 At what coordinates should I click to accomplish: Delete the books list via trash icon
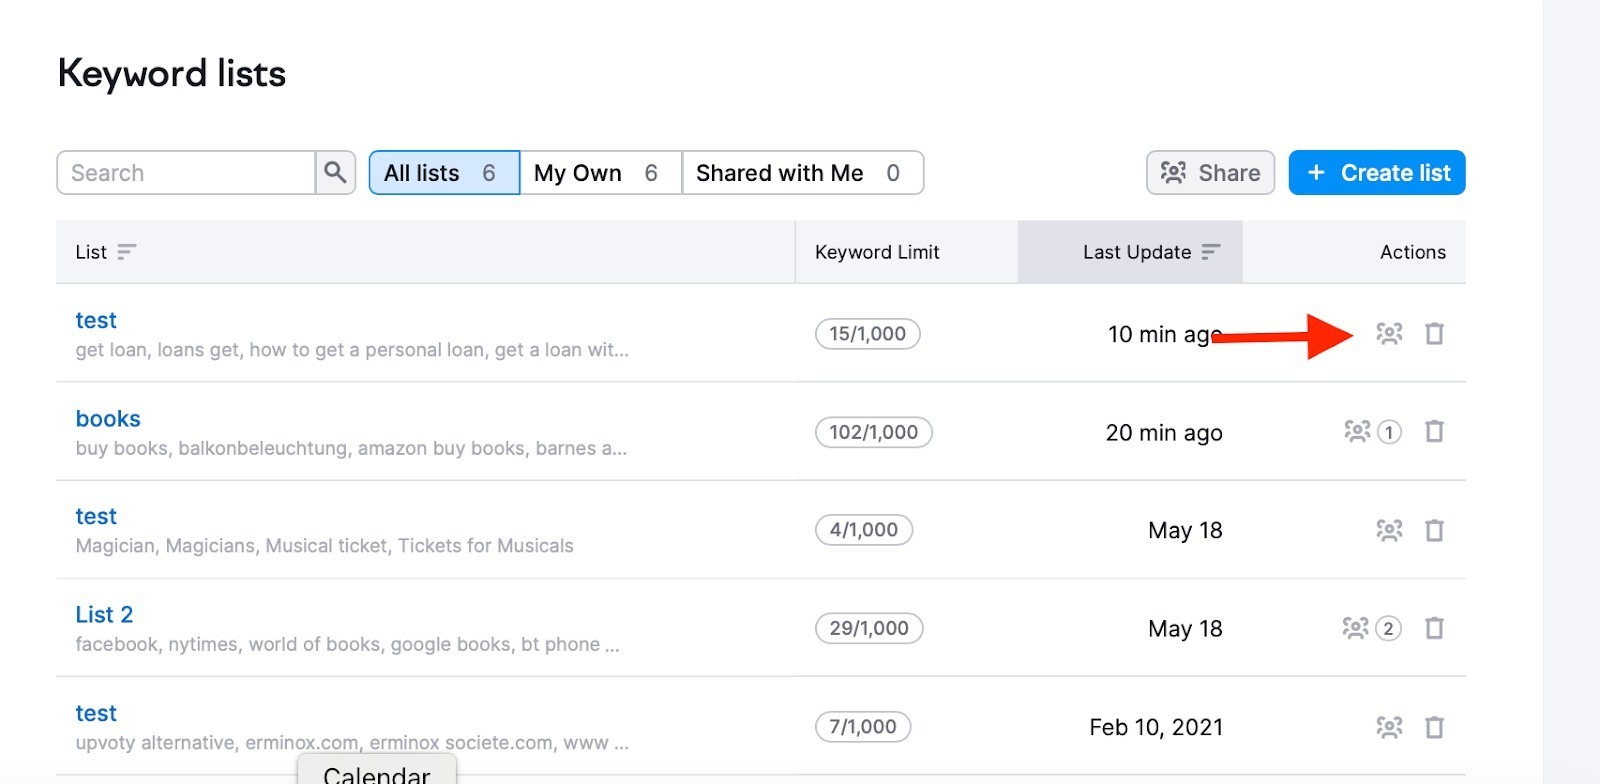(1434, 432)
